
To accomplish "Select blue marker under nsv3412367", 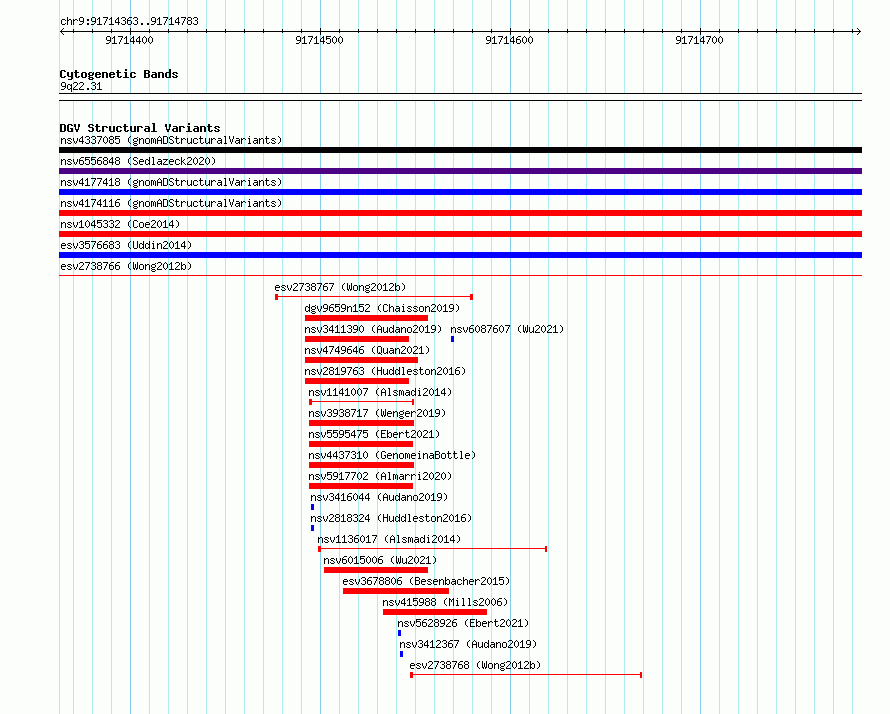I will (x=401, y=654).
